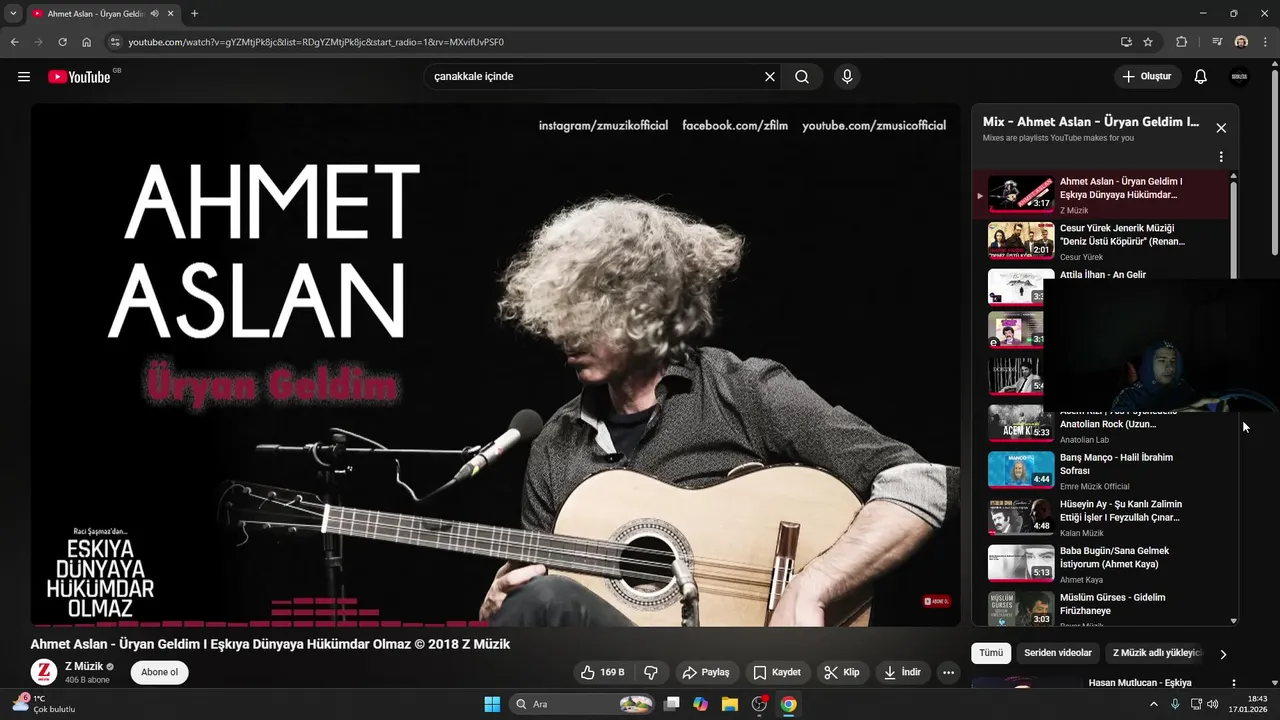Open Copilot from taskbar
This screenshot has width=1280, height=720.
tap(701, 704)
